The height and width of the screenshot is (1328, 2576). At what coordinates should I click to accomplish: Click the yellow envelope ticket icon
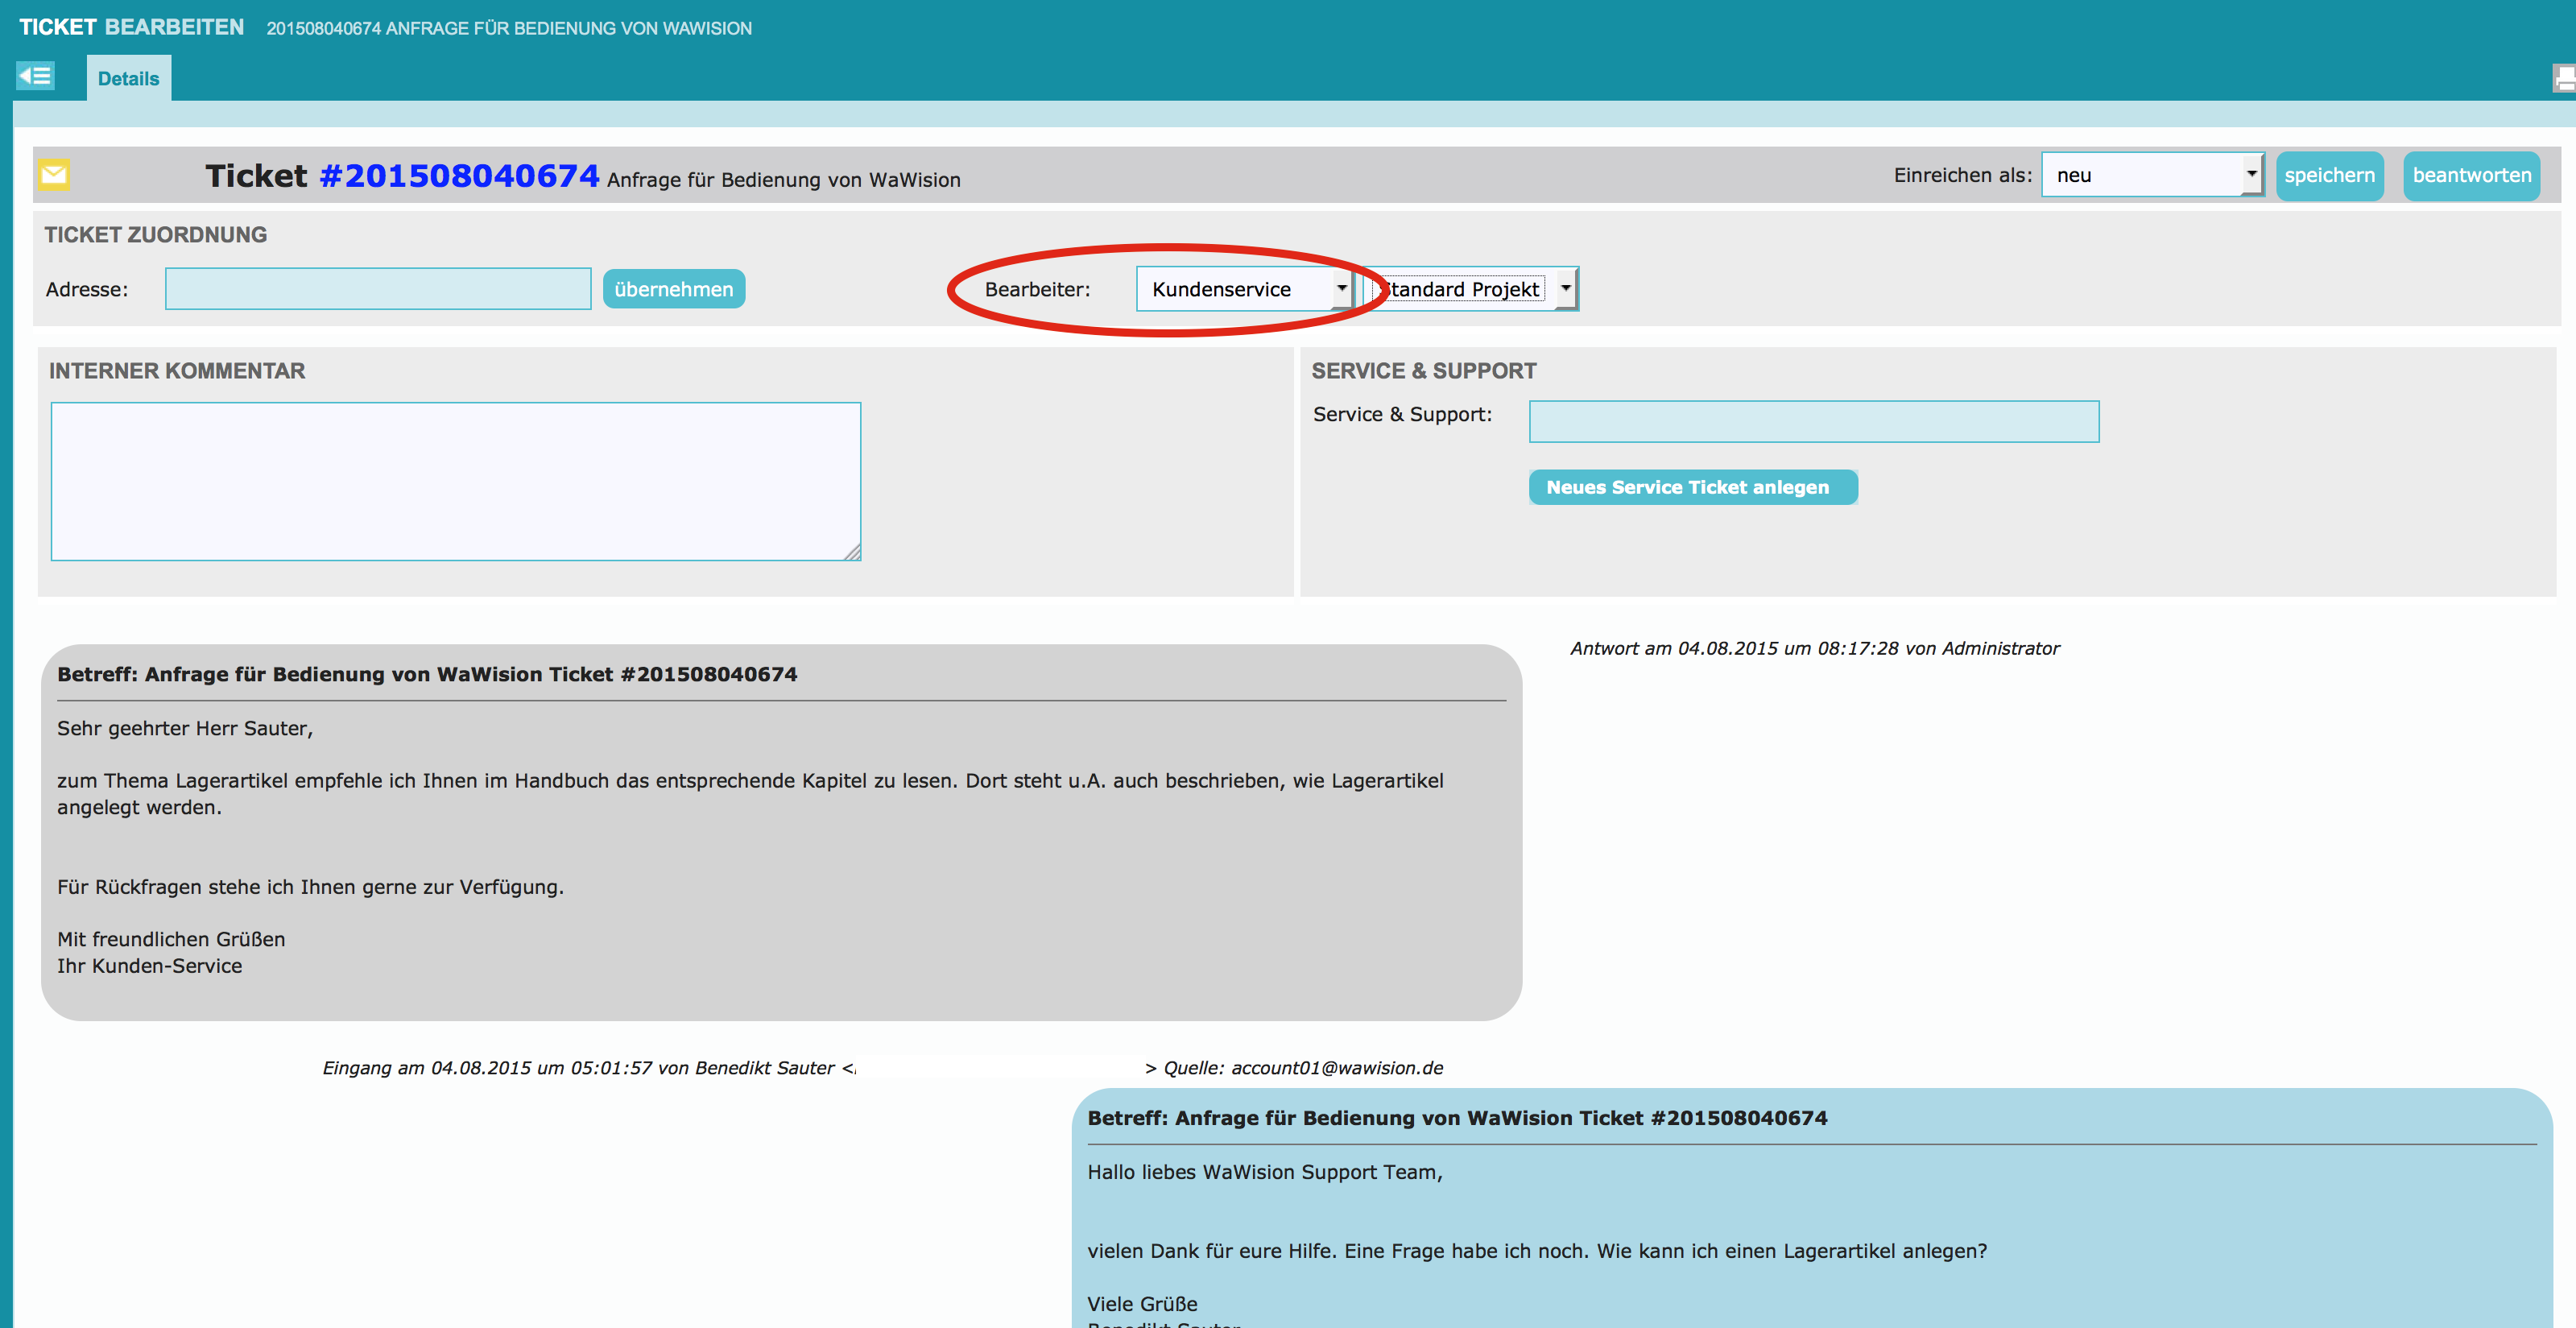coord(54,175)
